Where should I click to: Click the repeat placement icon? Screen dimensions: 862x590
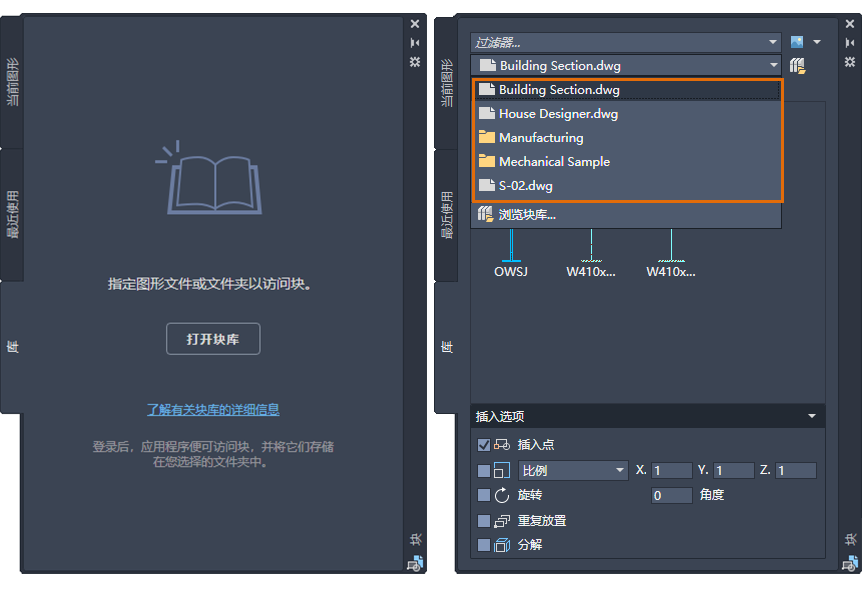tap(502, 521)
